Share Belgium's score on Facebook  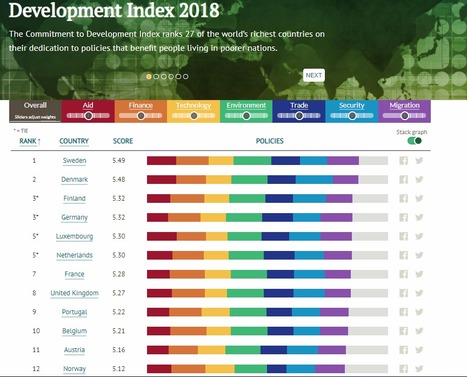click(x=403, y=331)
